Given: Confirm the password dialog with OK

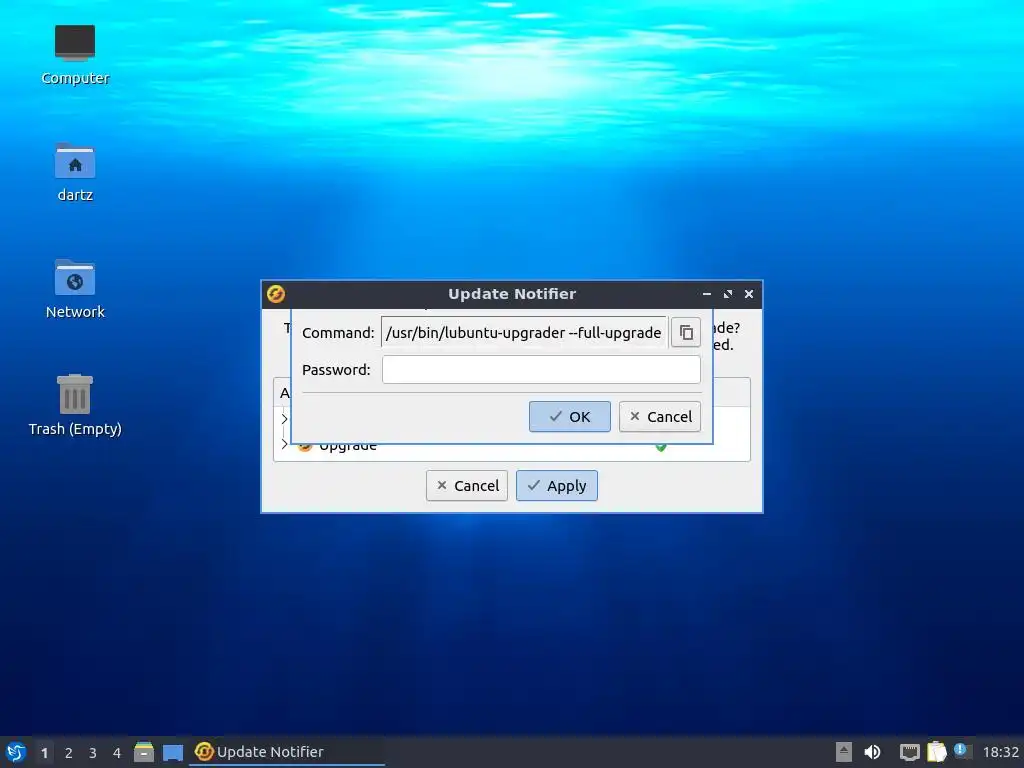Looking at the screenshot, I should click(x=569, y=417).
